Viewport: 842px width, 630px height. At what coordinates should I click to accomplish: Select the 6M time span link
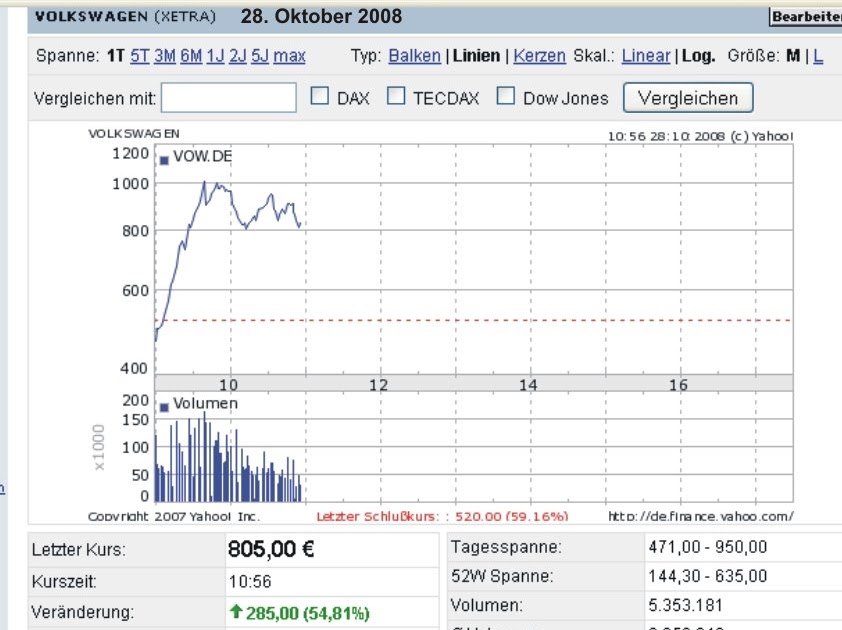pyautogui.click(x=191, y=55)
